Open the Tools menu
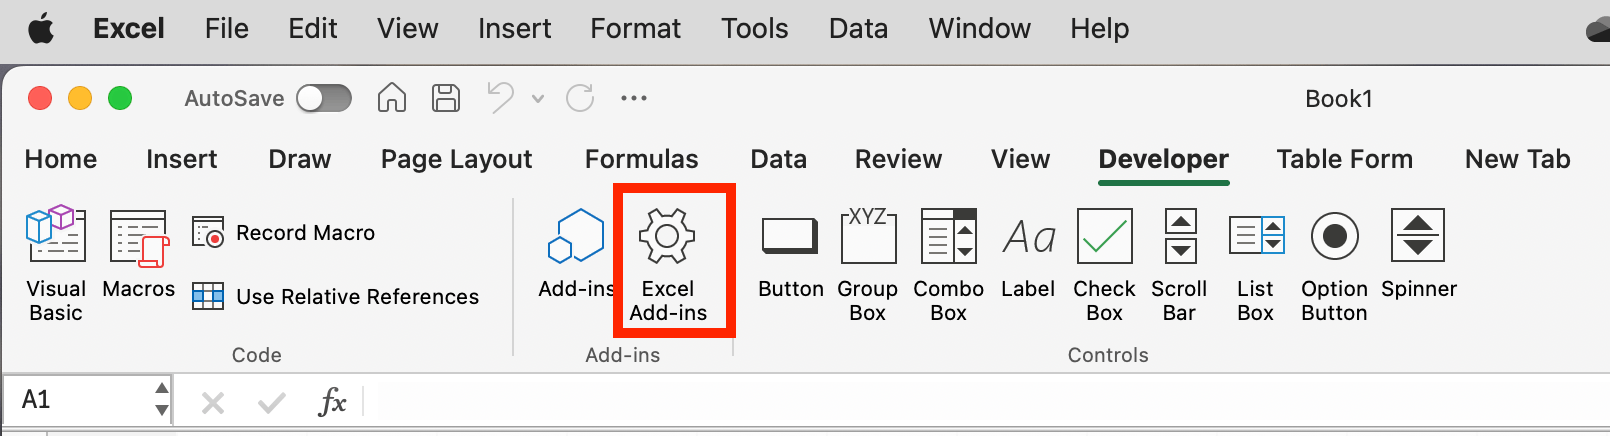This screenshot has height=436, width=1610. coord(755,28)
